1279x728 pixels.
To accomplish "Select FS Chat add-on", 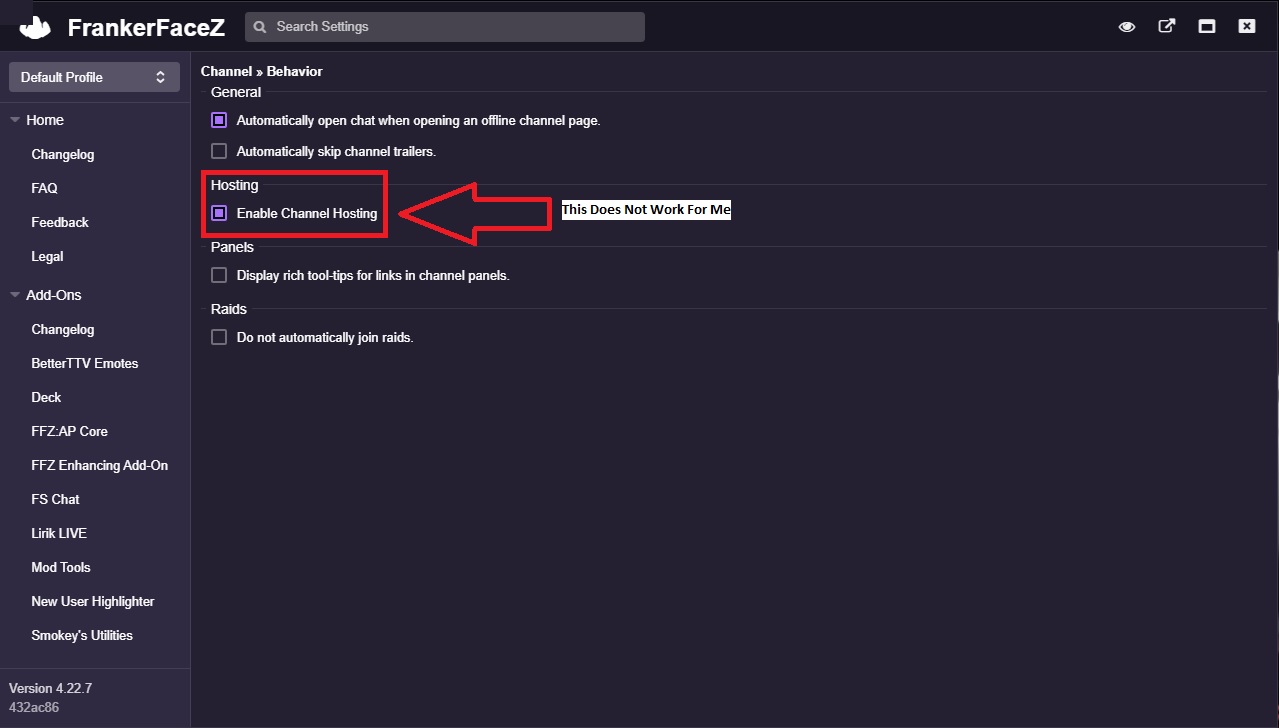I will tap(55, 499).
